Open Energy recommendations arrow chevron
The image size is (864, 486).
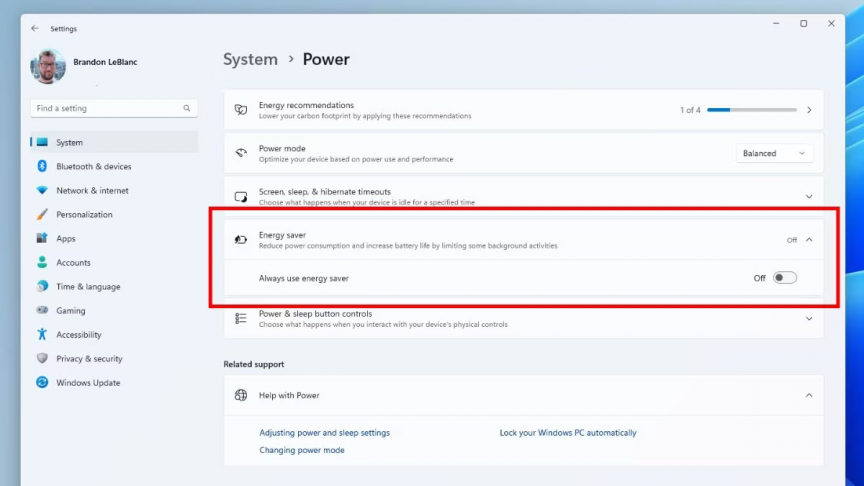pyautogui.click(x=809, y=110)
